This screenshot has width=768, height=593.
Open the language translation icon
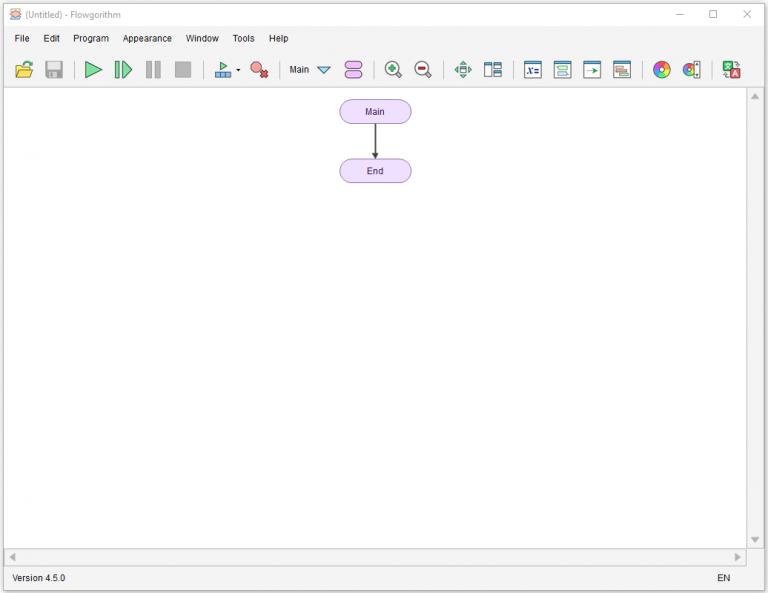(x=732, y=70)
